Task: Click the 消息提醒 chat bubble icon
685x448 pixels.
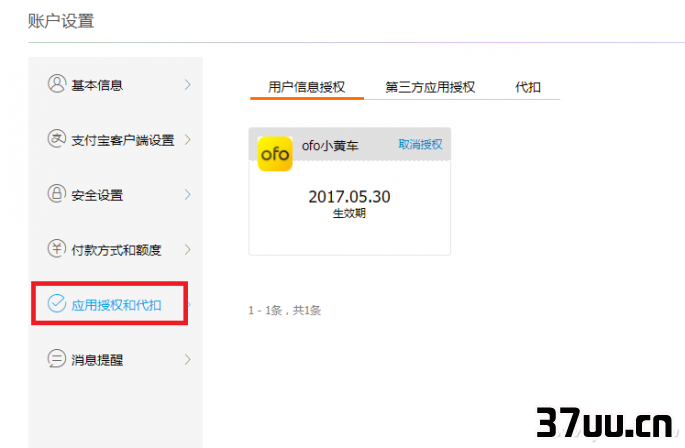Action: click(57, 359)
